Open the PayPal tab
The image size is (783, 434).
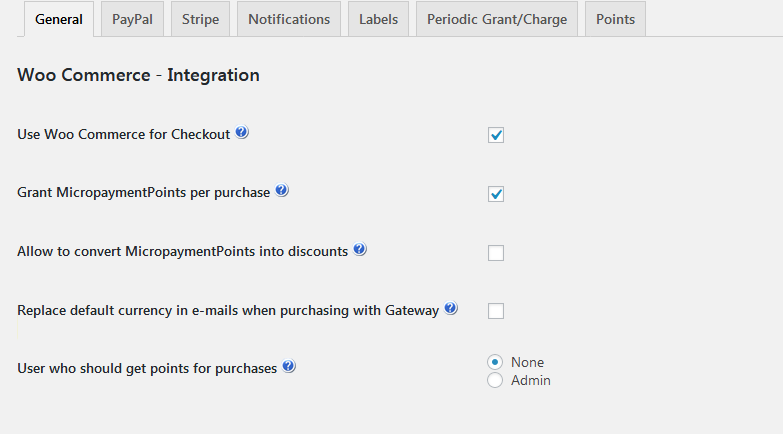132,19
